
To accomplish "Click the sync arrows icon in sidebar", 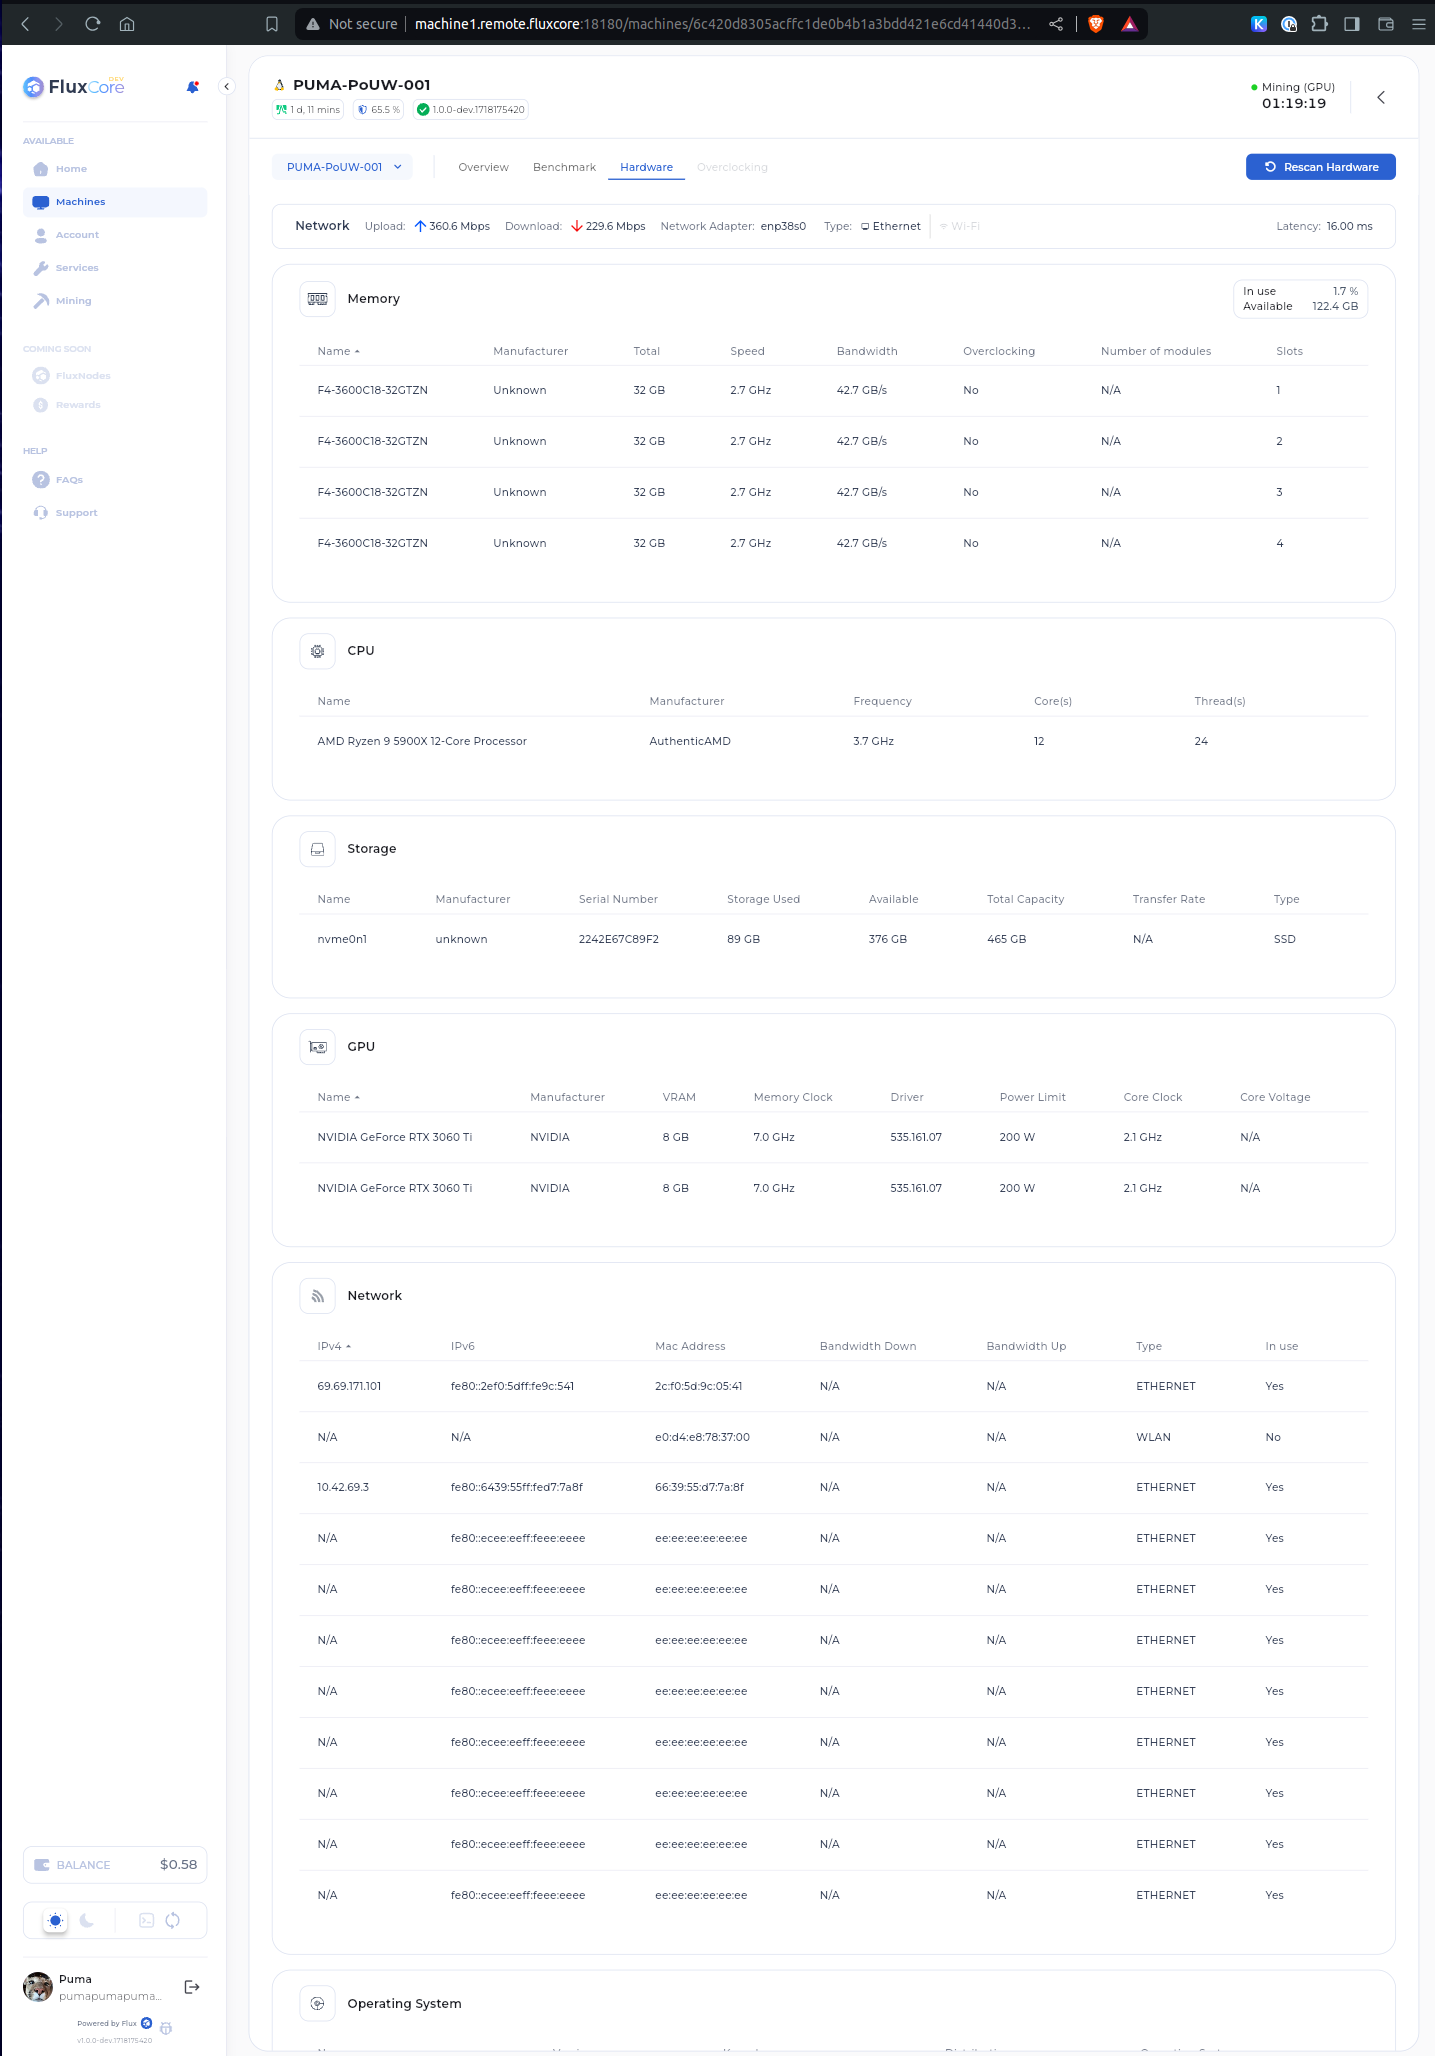I will click(x=173, y=1920).
